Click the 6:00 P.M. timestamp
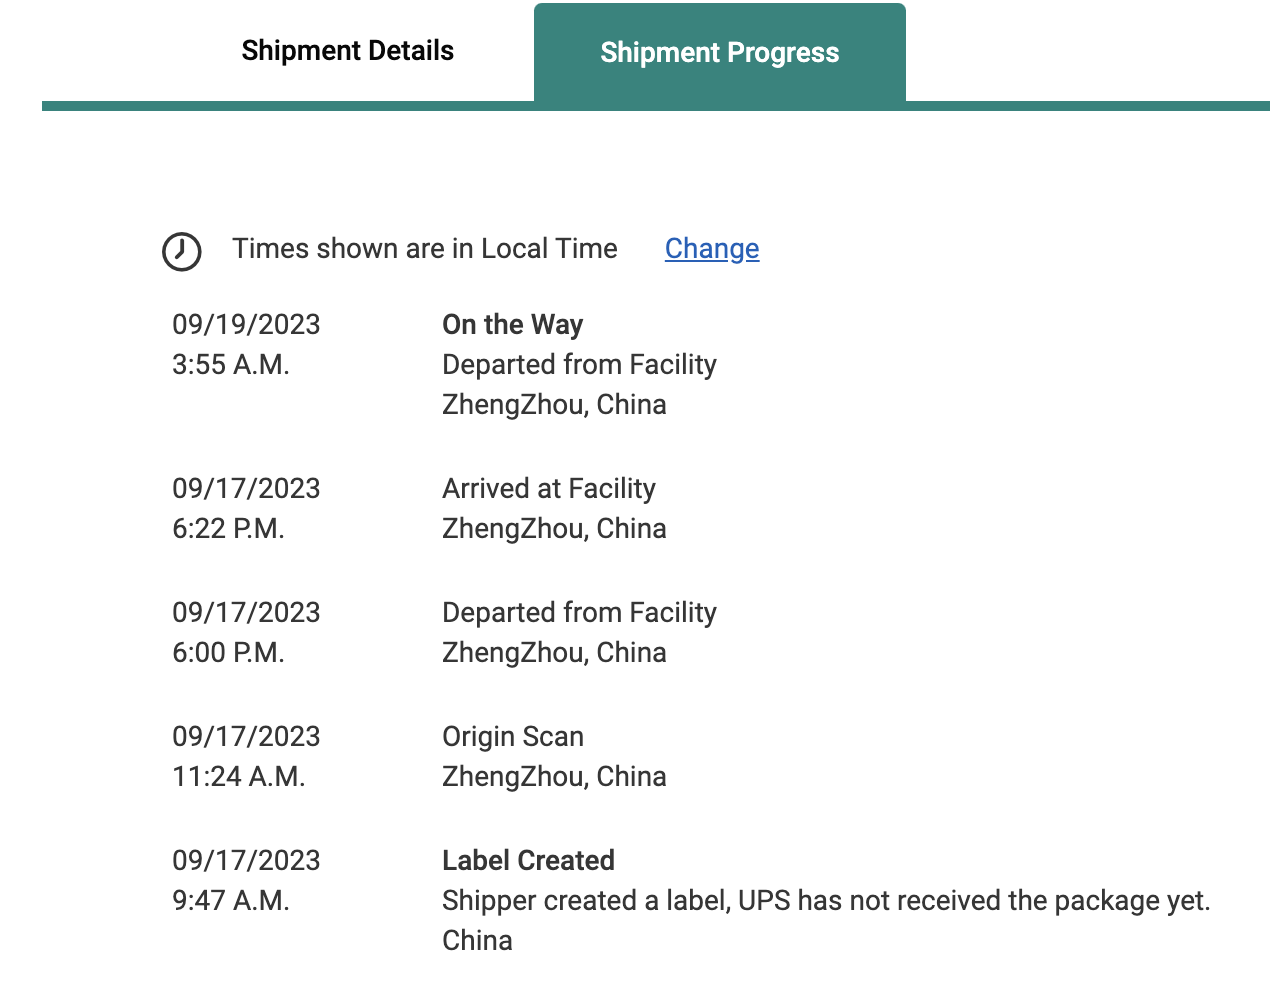 tap(228, 653)
